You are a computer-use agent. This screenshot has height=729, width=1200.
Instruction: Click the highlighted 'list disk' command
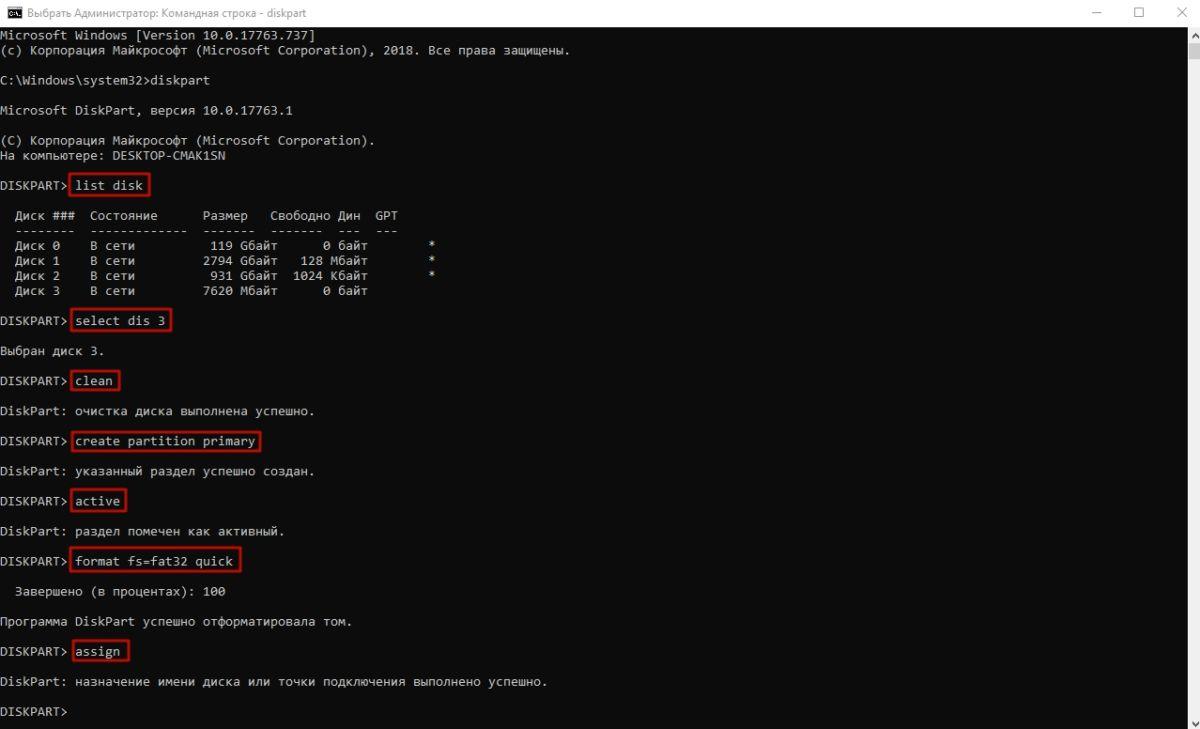[109, 185]
